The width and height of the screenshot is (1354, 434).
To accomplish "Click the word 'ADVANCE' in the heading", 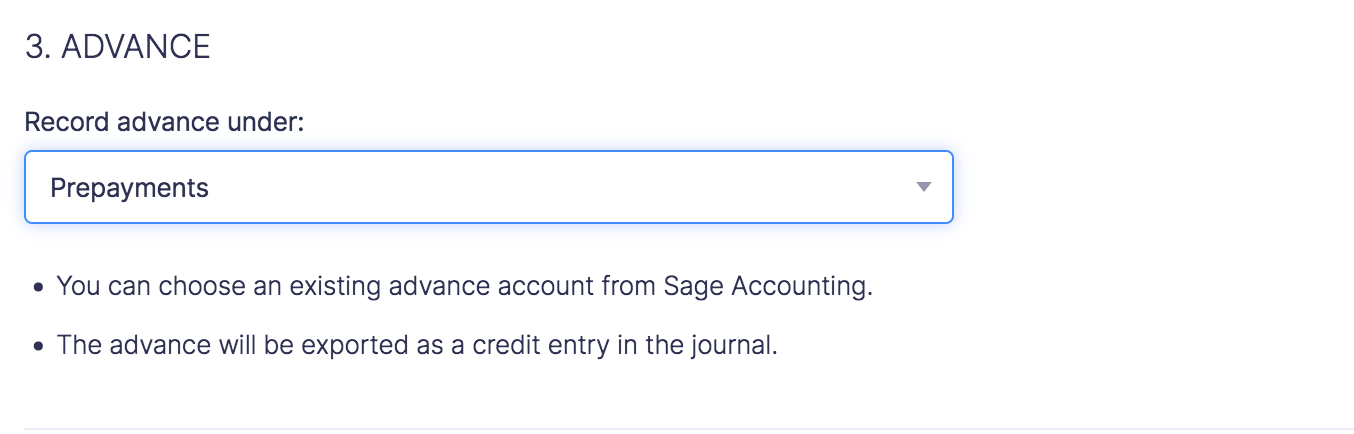I will coord(136,47).
